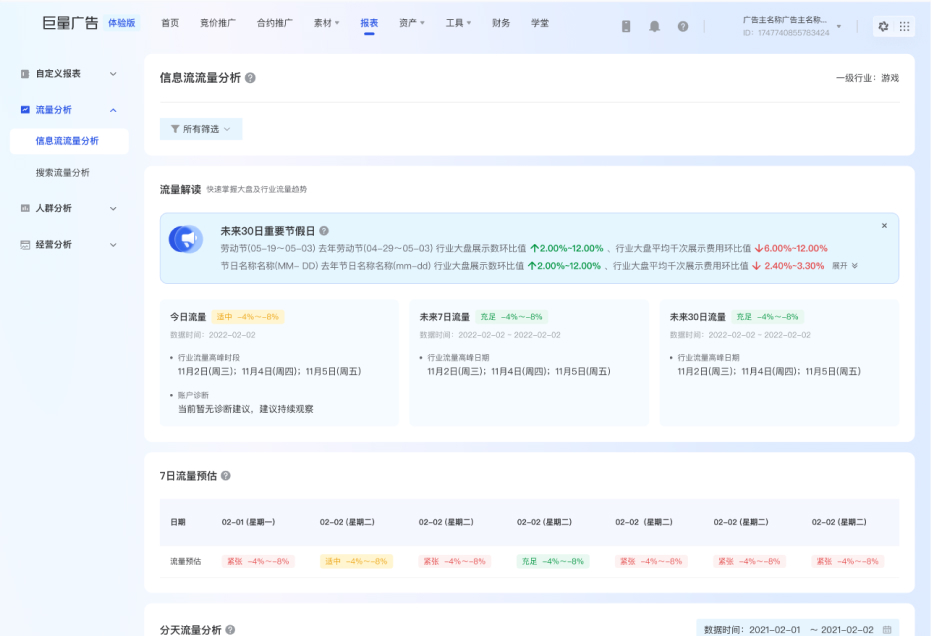Open the 资产 dropdown menu
This screenshot has height=636, width=932.
pos(412,23)
